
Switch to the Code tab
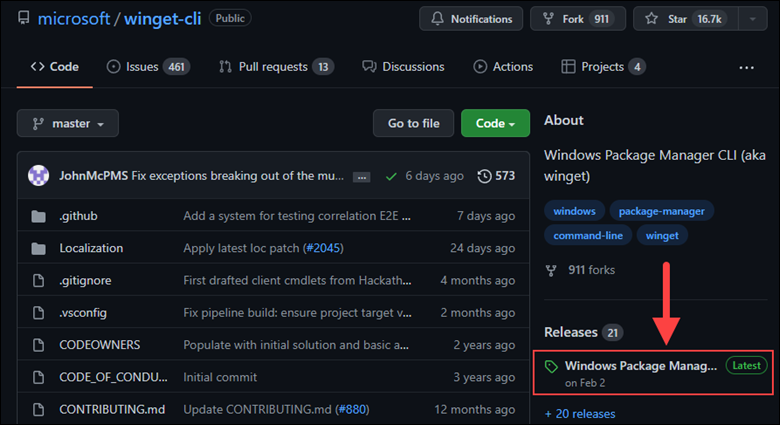pos(55,67)
